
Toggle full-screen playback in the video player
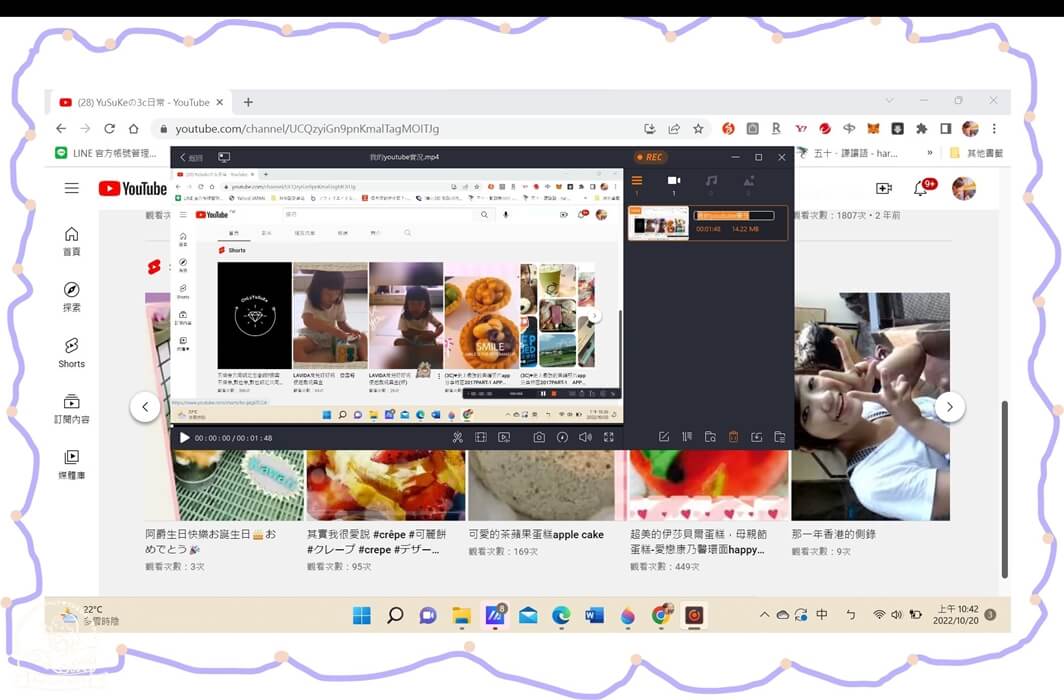point(610,437)
